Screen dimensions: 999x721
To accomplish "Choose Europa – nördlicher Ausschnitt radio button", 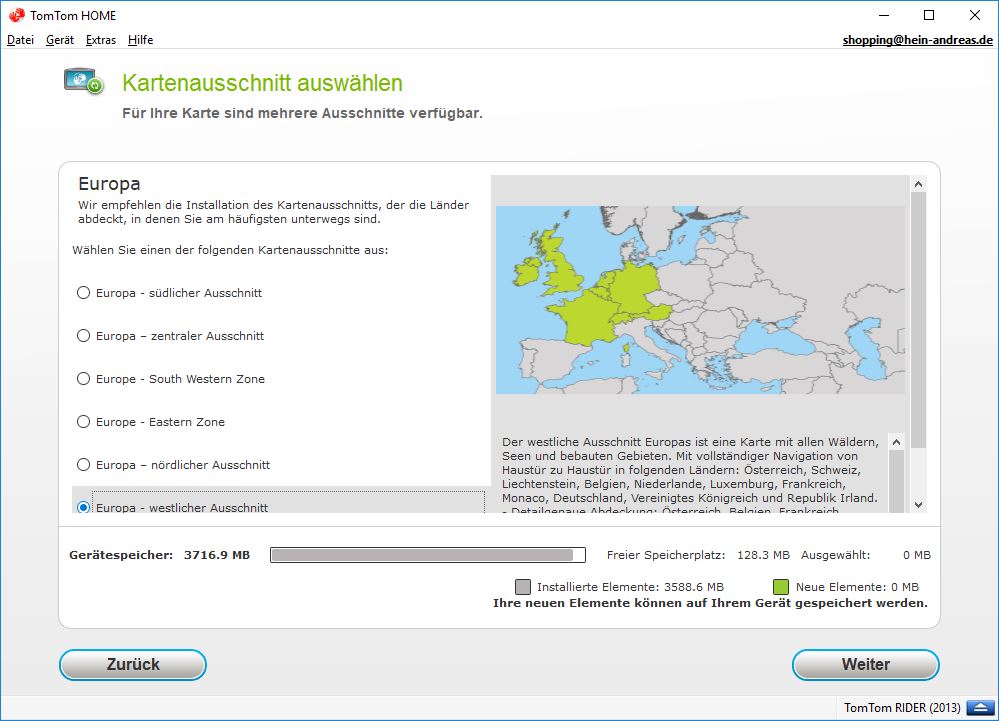I will pos(84,465).
